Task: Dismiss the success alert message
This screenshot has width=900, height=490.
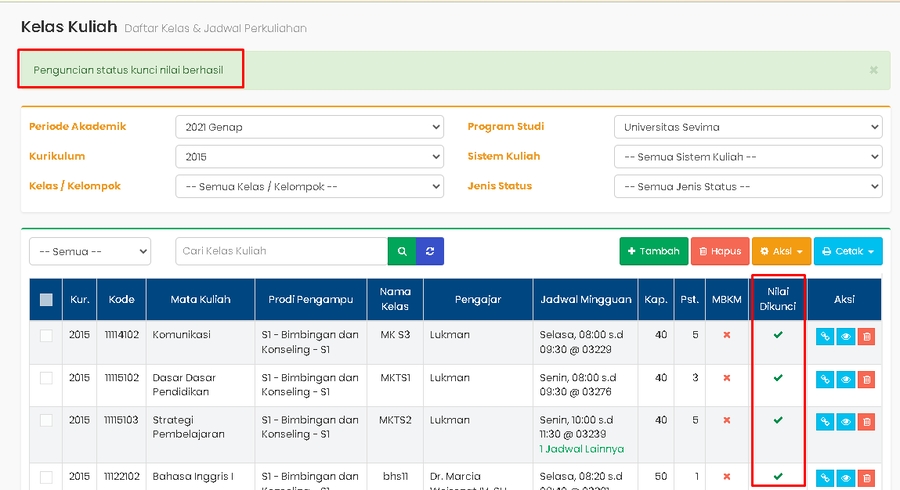Action: tap(873, 70)
